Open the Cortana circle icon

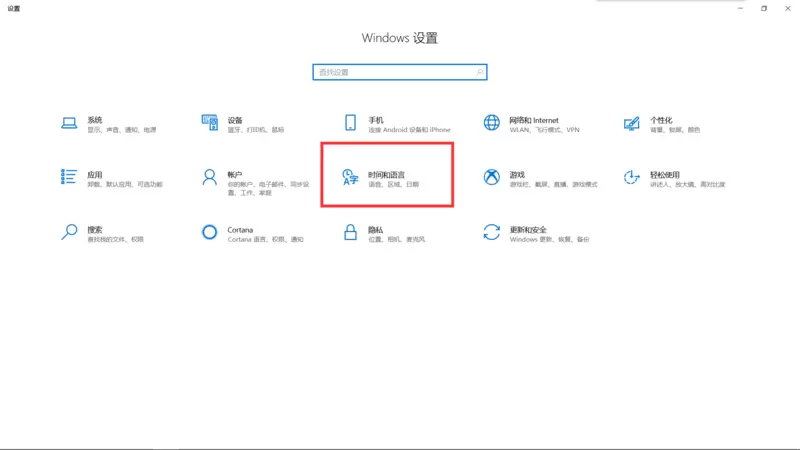tap(210, 232)
